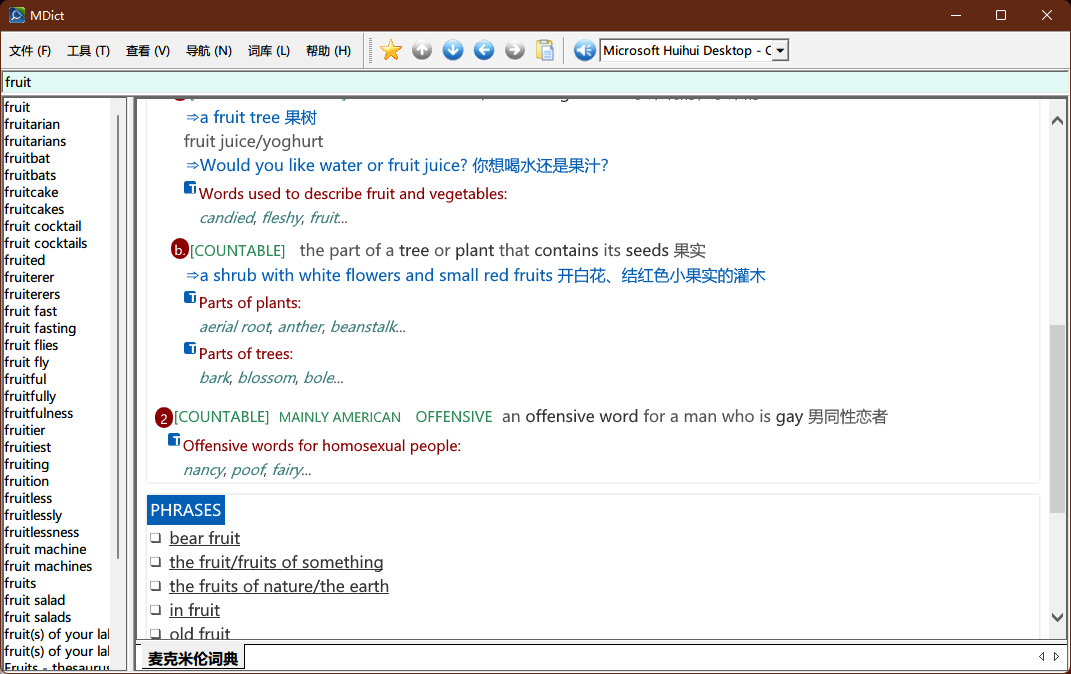The height and width of the screenshot is (674, 1071).
Task: Open thesaurus icon beside 'Parts of plants'
Action: pyautogui.click(x=190, y=297)
